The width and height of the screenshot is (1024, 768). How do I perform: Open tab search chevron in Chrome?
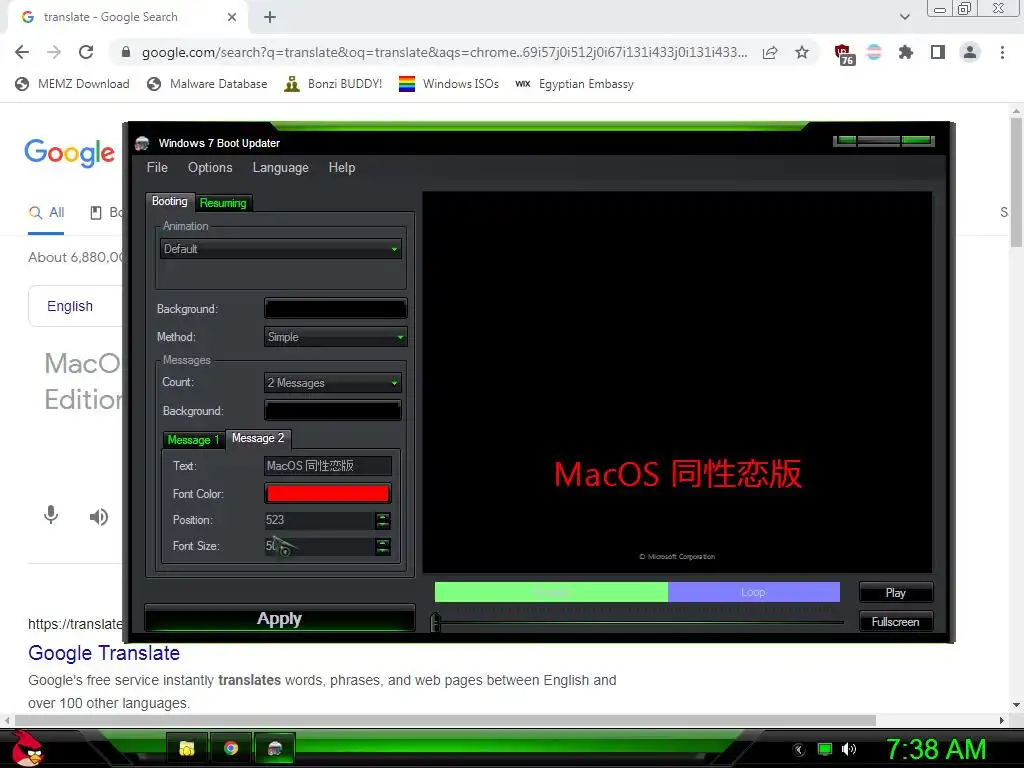point(904,17)
